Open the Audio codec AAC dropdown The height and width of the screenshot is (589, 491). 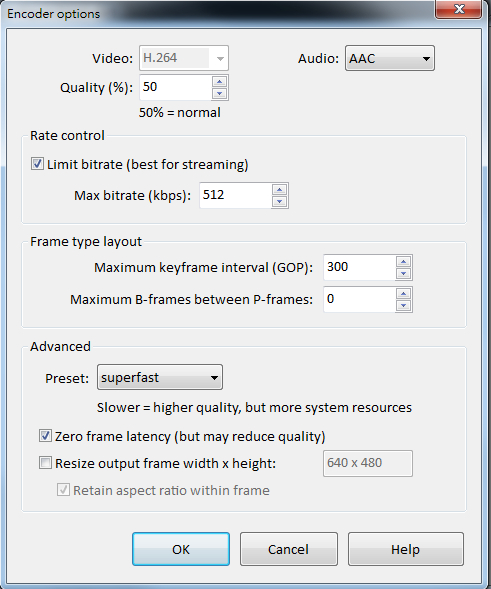tap(390, 58)
